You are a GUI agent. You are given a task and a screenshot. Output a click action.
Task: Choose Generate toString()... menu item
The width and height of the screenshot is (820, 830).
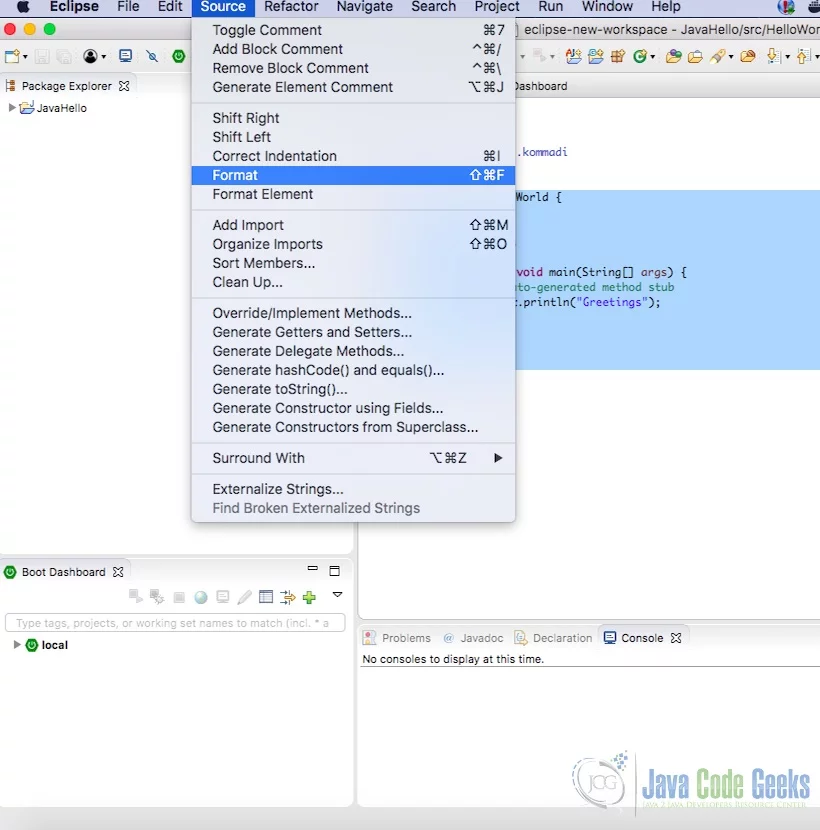tap(353, 389)
